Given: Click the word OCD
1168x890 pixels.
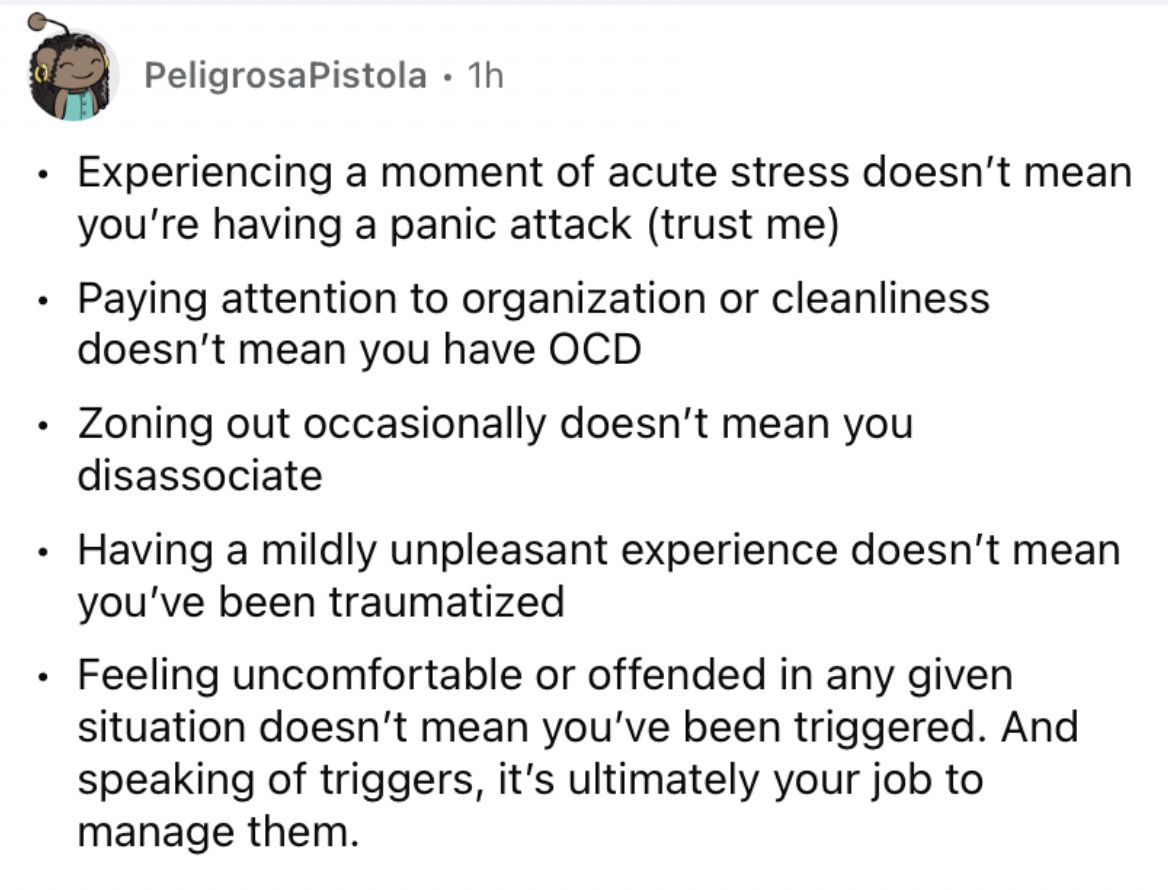Looking at the screenshot, I should click(595, 349).
